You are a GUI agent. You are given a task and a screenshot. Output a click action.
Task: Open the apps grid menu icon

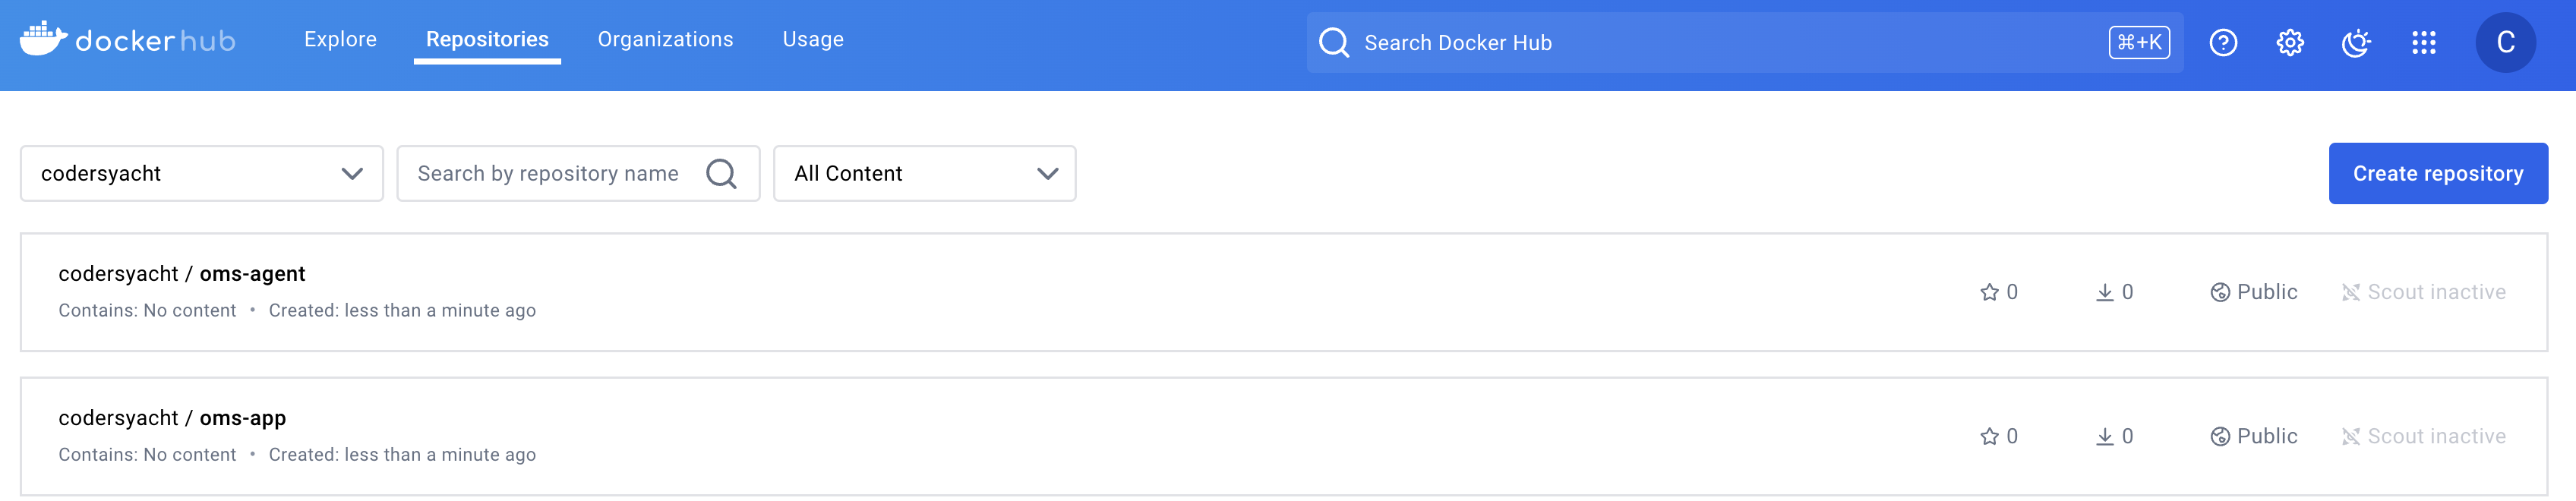2423,42
